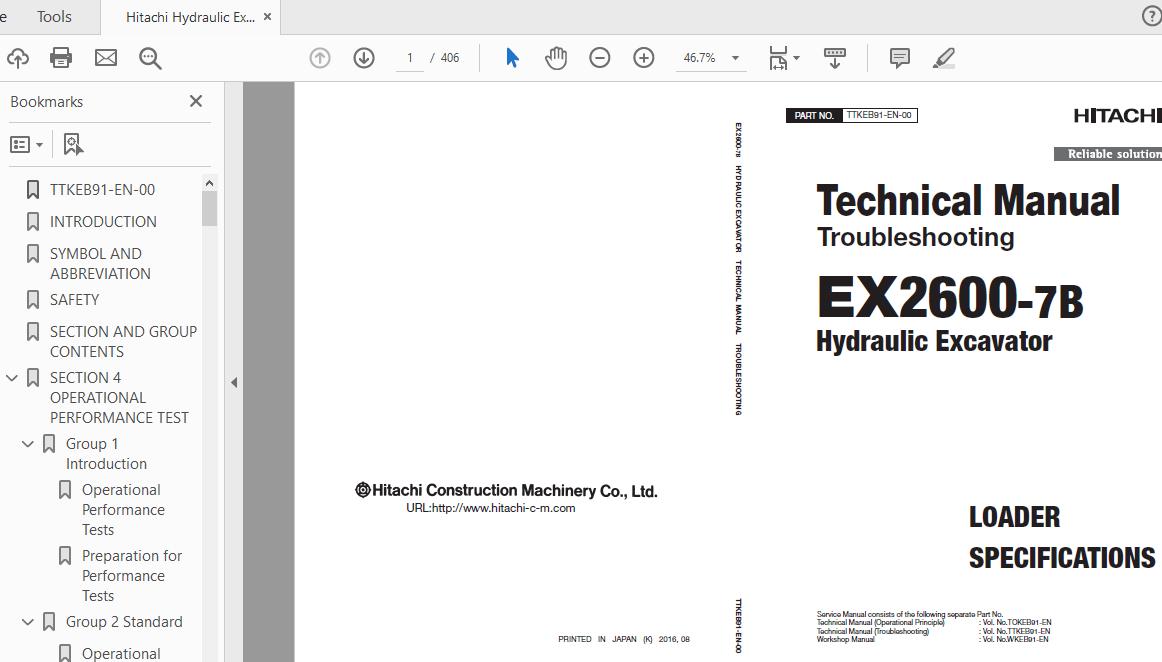1162x662 pixels.
Task: Print the document using printer icon
Action: (x=61, y=58)
